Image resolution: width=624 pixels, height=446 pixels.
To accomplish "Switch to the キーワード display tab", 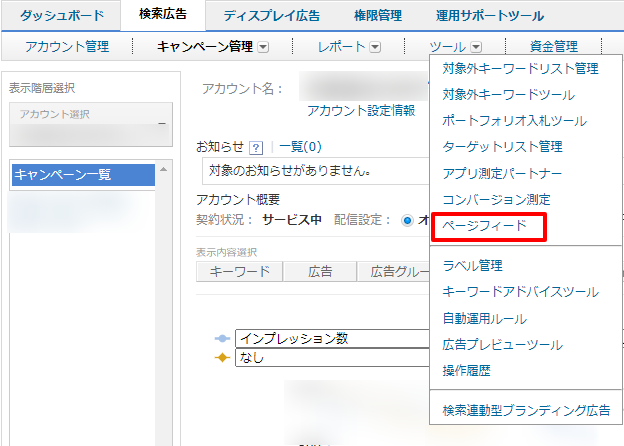I will tap(240, 271).
